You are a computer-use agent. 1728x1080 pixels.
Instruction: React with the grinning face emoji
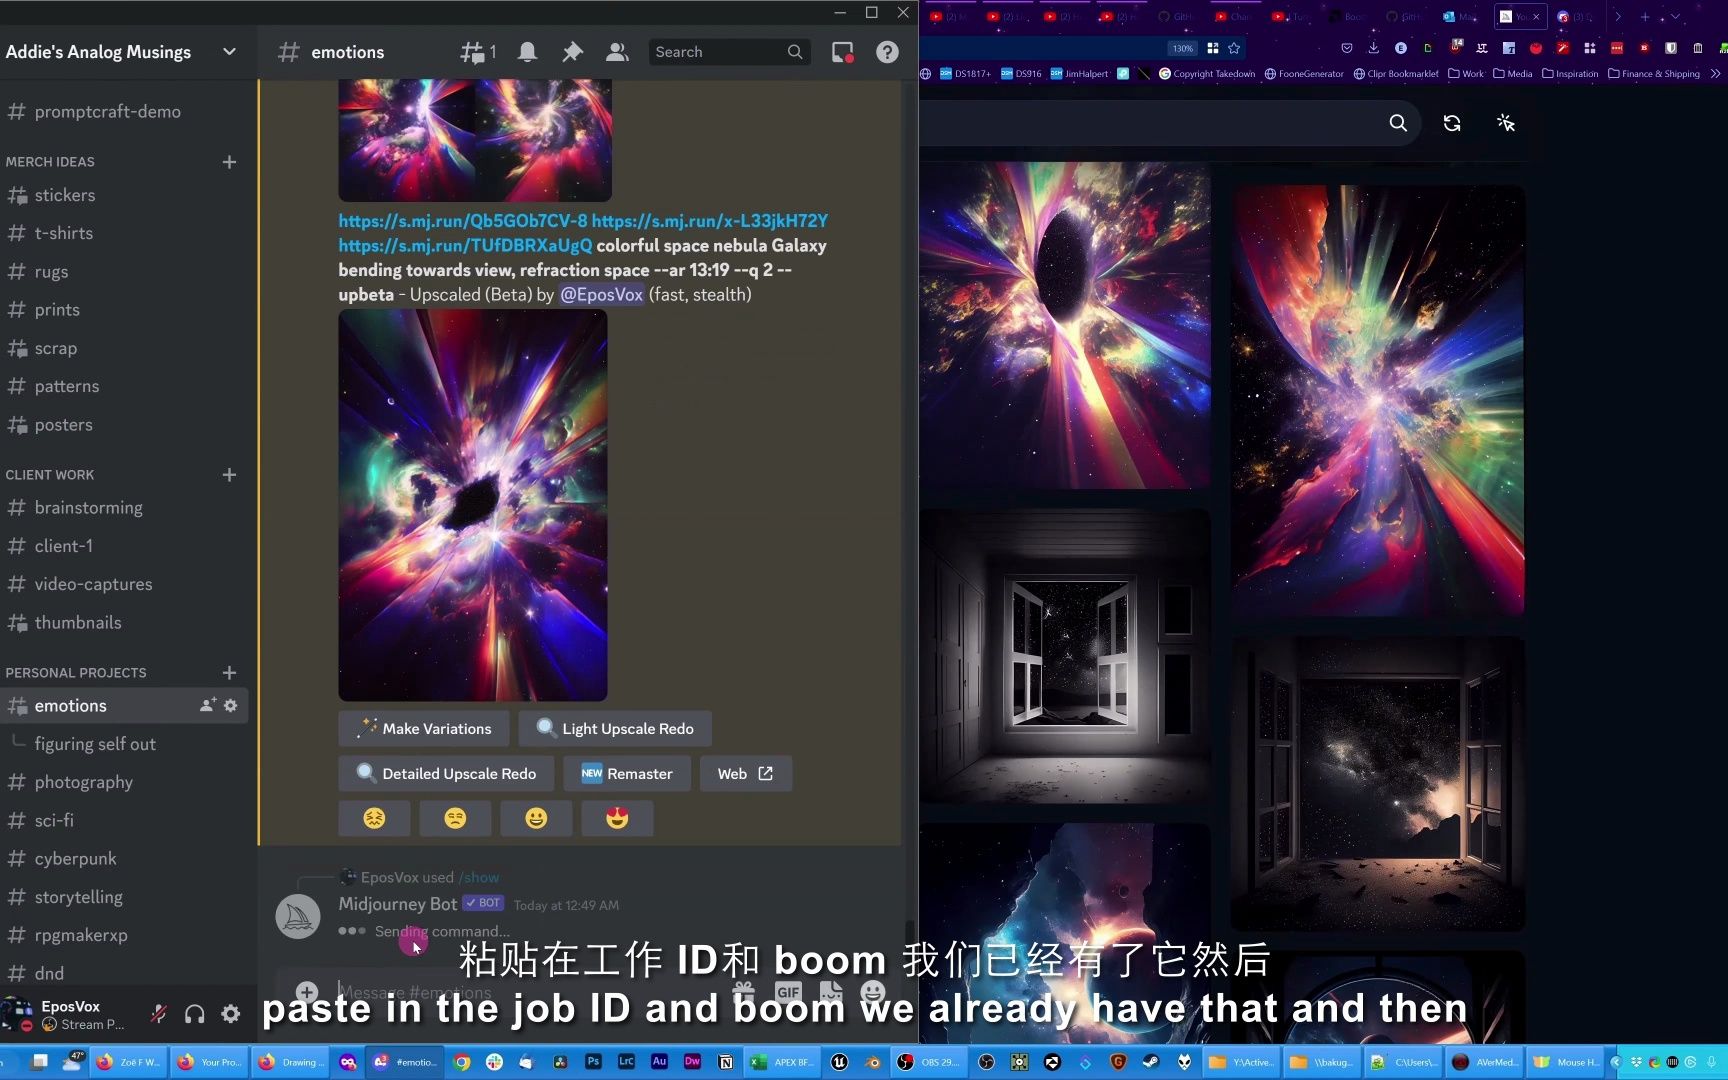point(536,818)
